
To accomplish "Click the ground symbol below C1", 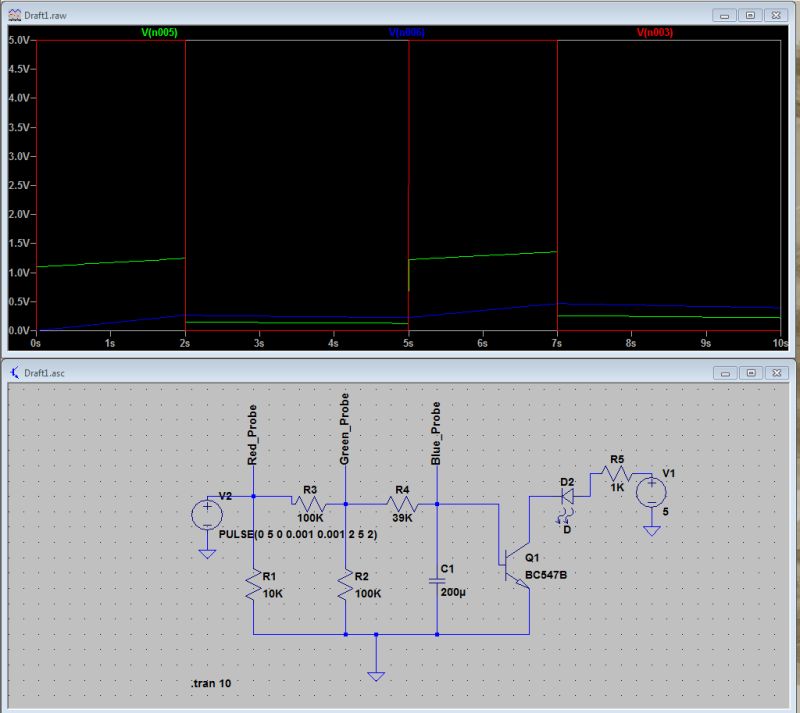I will [375, 675].
